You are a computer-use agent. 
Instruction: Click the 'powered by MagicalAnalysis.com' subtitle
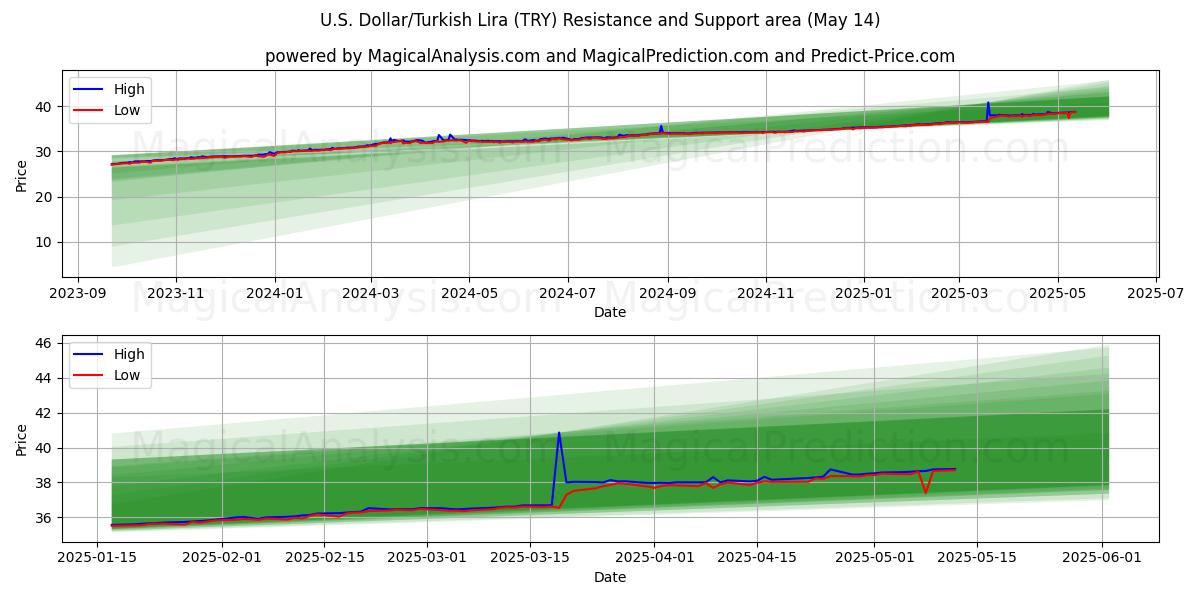pos(610,56)
